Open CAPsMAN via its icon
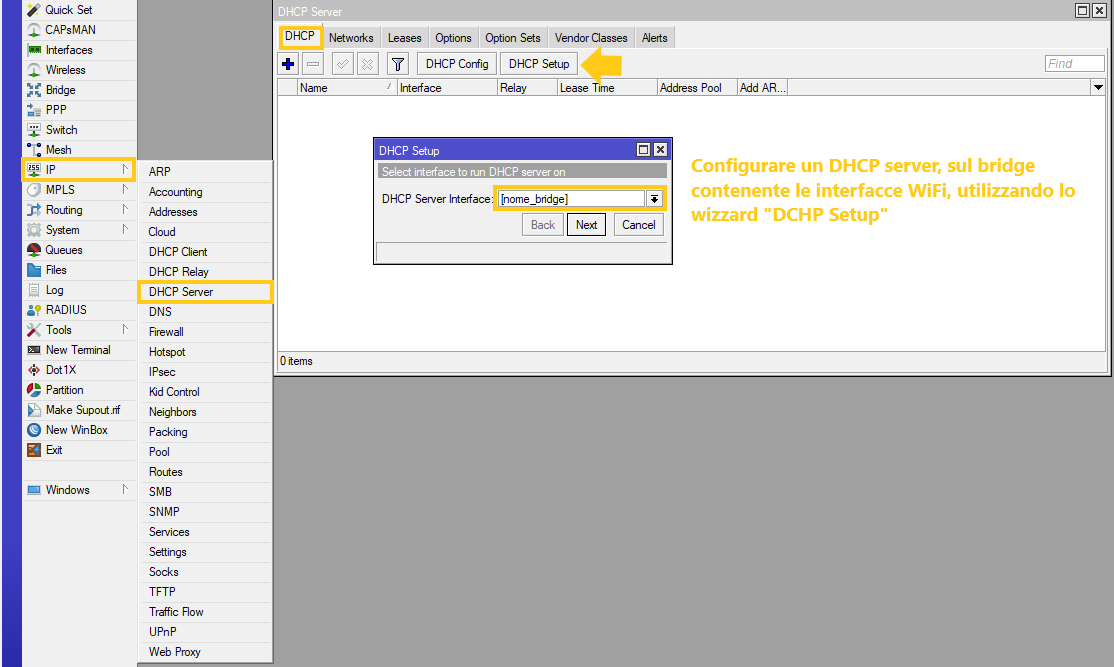The height and width of the screenshot is (667, 1114). coord(33,30)
